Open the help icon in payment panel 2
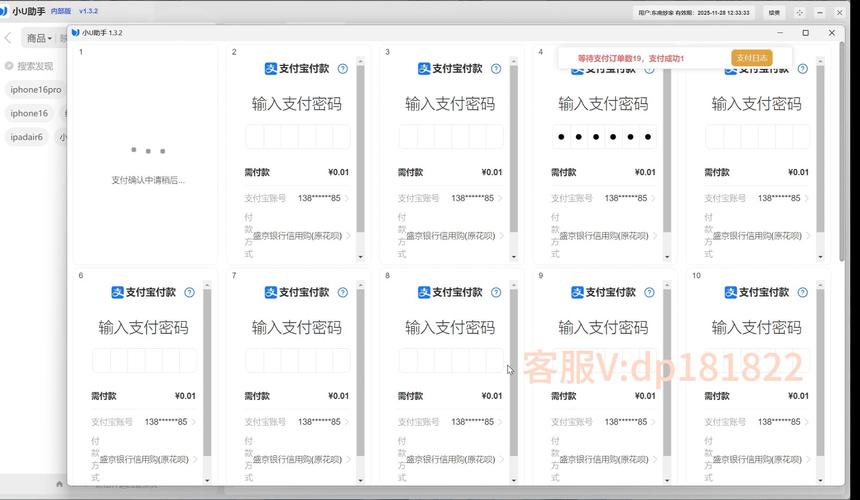Screen dimensions: 860x500 click(x=343, y=69)
